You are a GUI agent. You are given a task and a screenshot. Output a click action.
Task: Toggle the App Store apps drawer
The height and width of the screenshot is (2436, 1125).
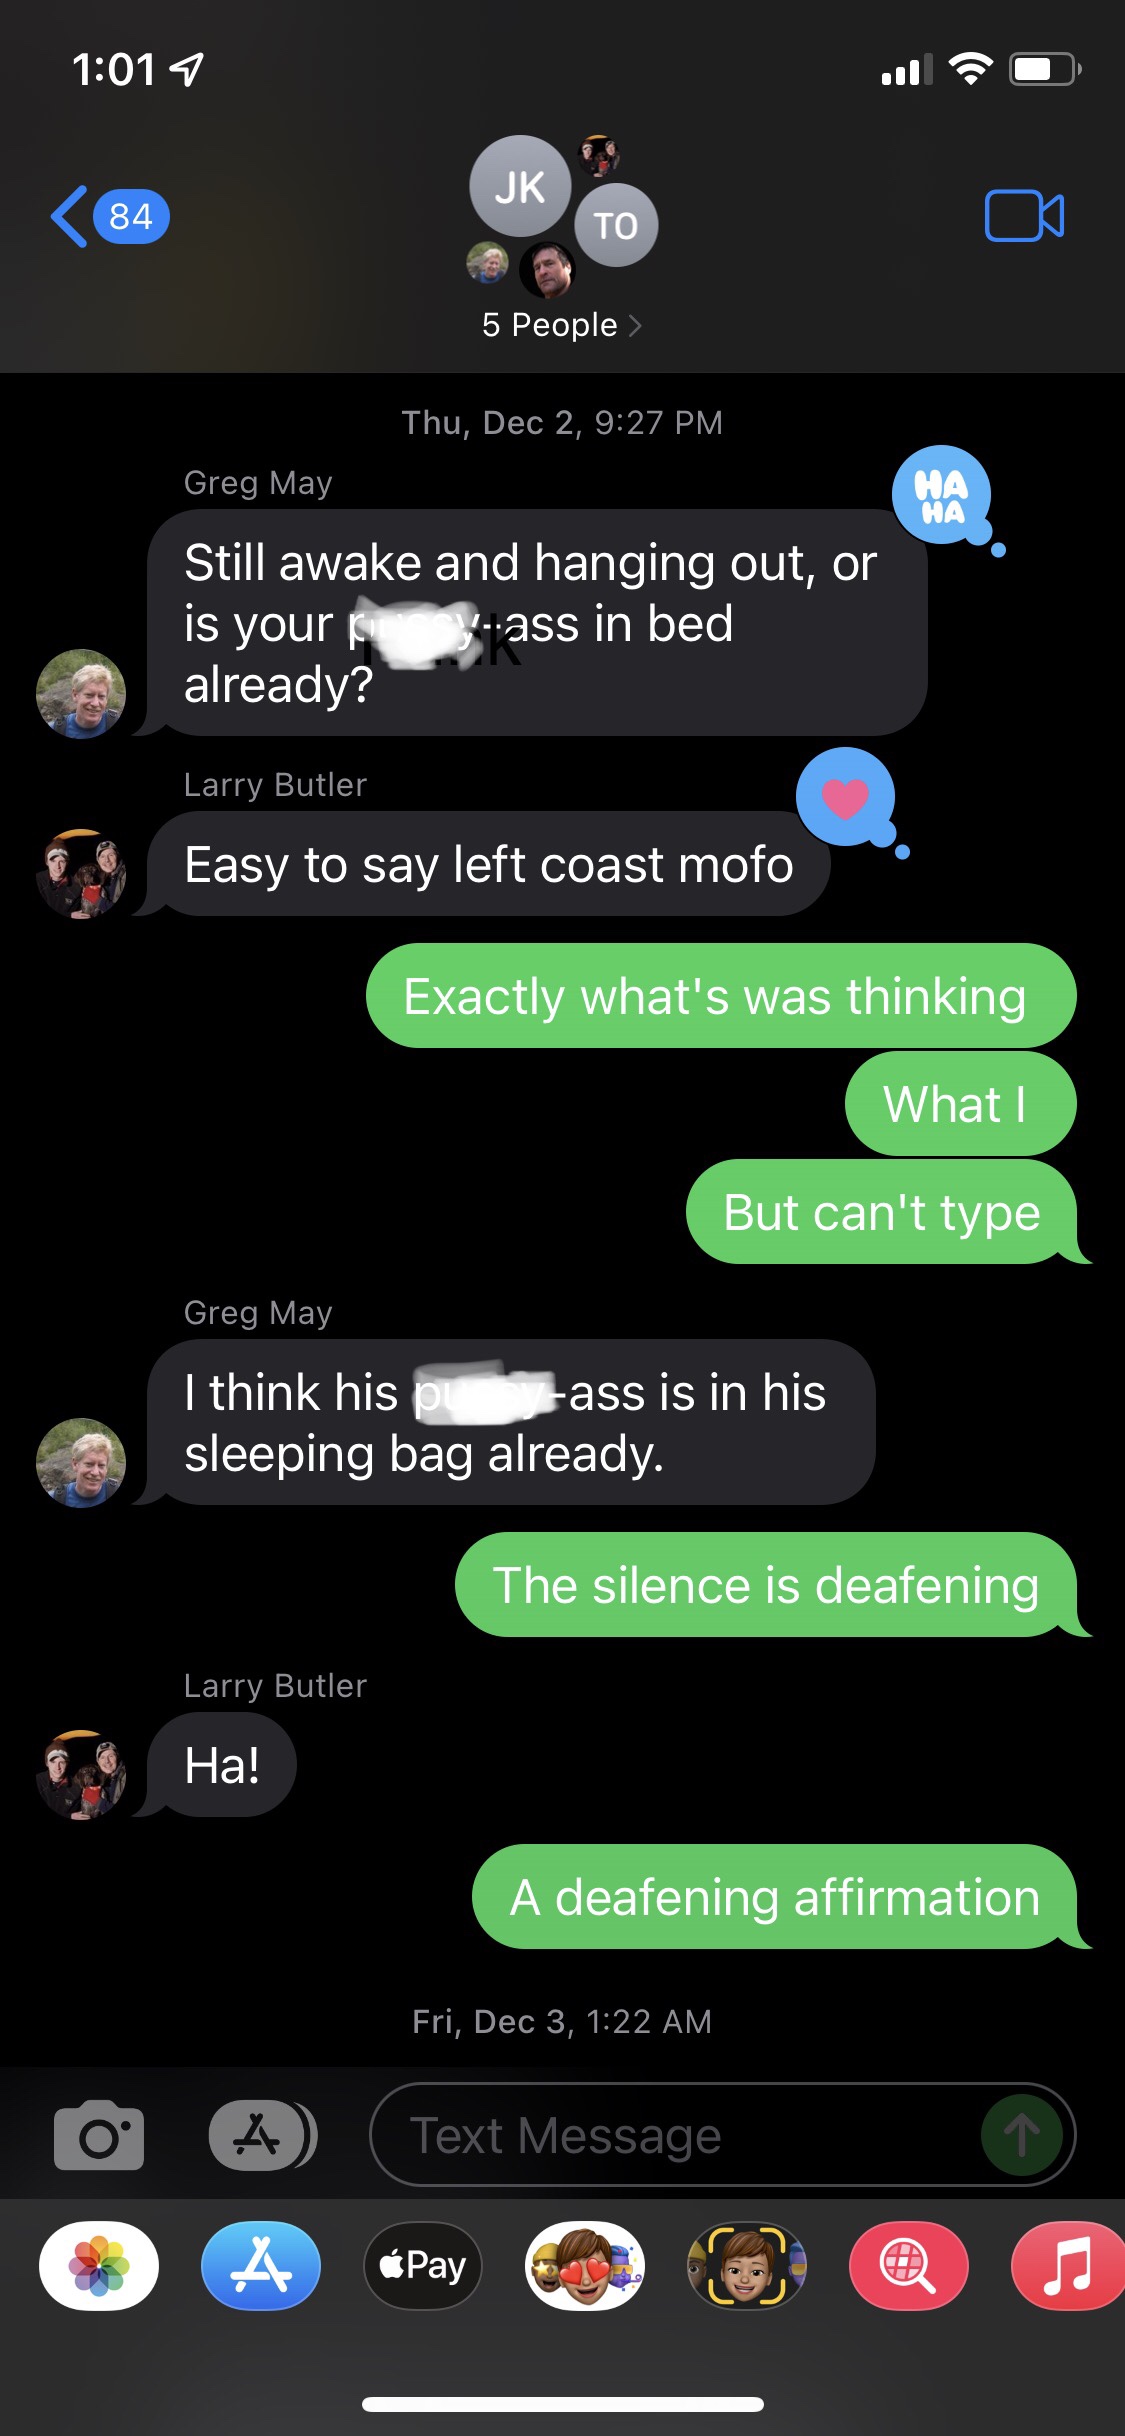pos(263,2135)
